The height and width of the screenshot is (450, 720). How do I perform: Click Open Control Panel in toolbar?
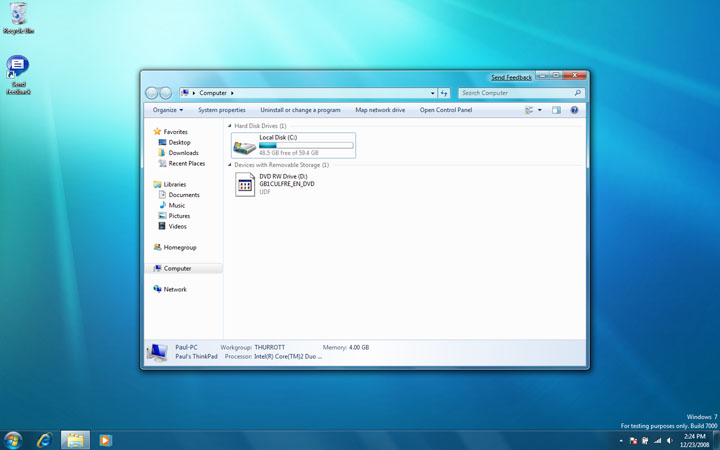(446, 110)
